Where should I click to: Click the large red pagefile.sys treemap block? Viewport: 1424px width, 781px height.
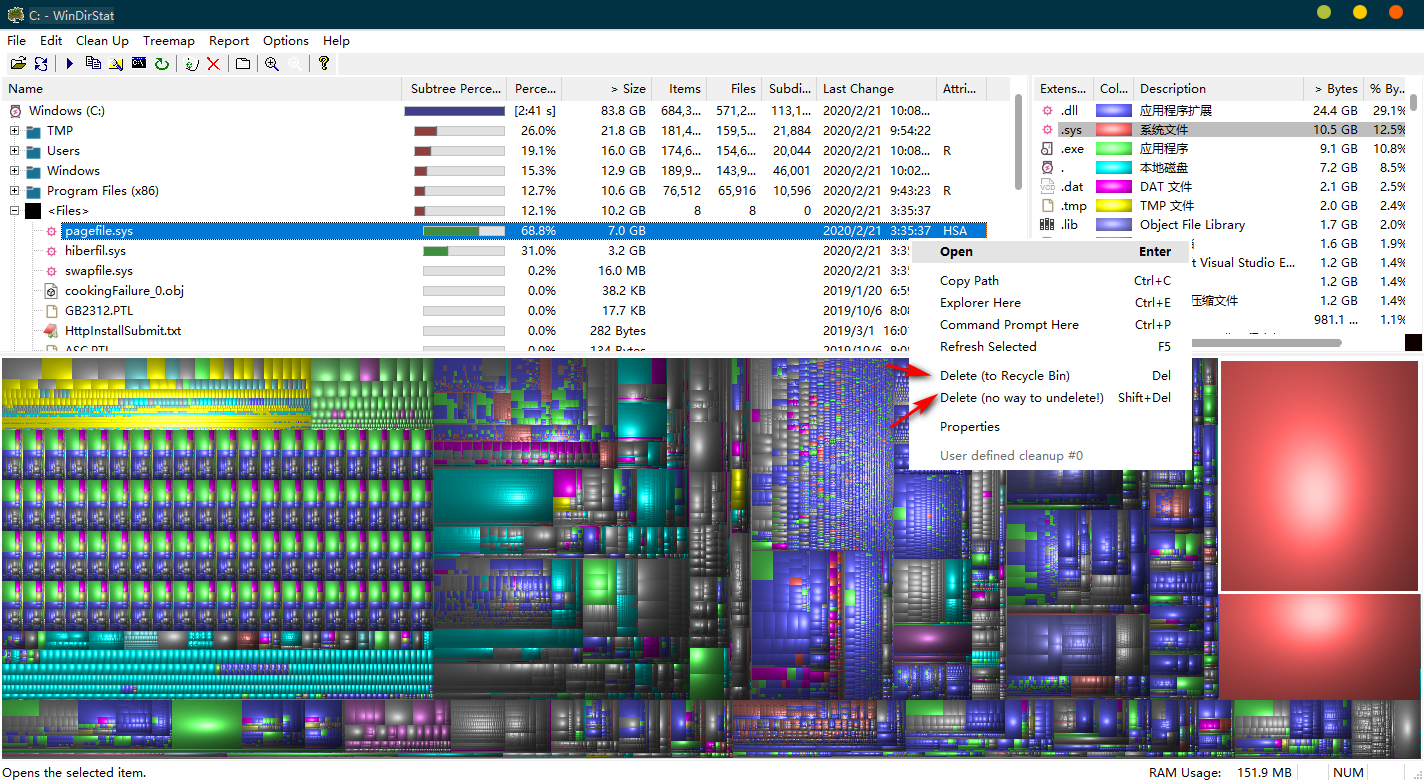[1319, 476]
